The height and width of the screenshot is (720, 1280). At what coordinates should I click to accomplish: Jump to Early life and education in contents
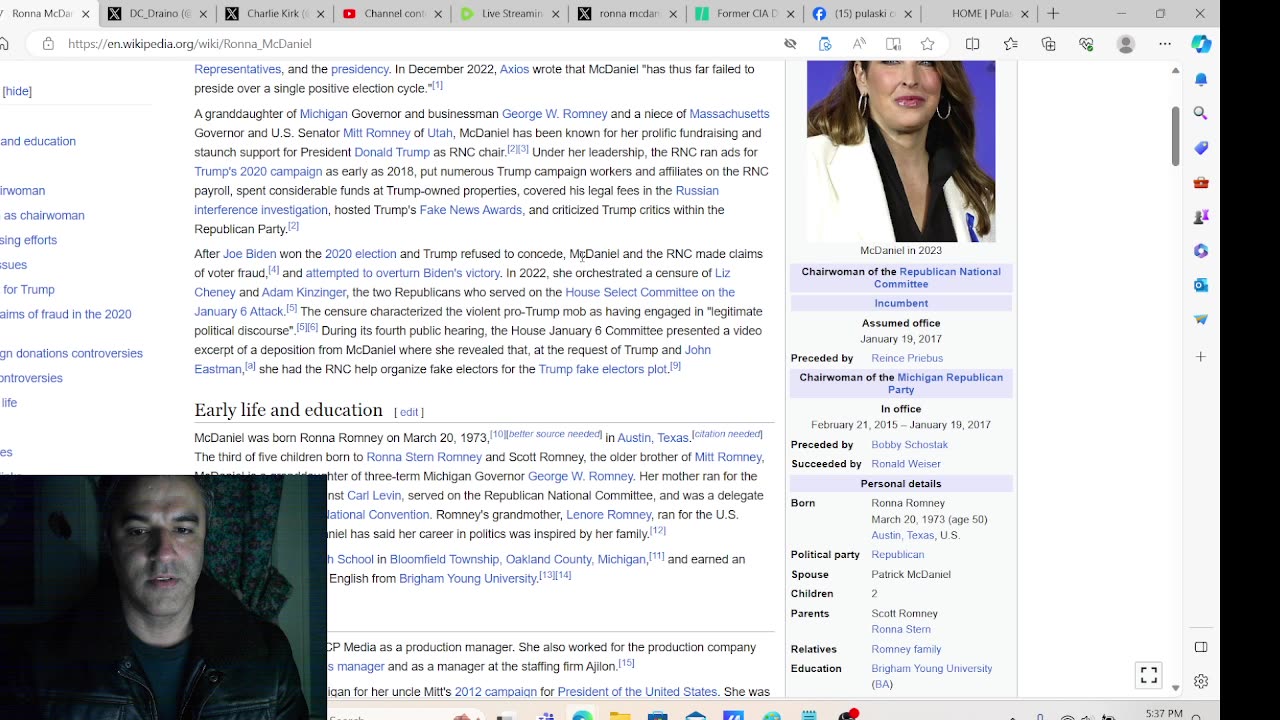[38, 141]
